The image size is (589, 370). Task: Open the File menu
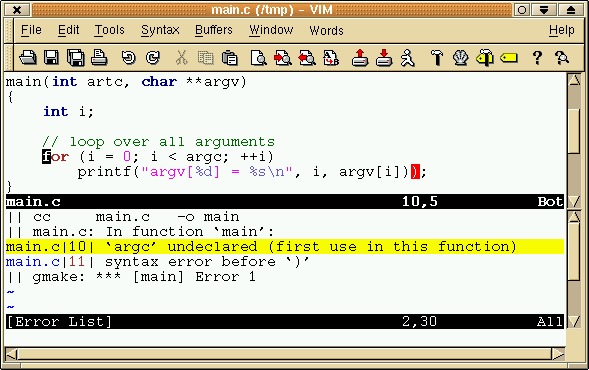click(31, 30)
